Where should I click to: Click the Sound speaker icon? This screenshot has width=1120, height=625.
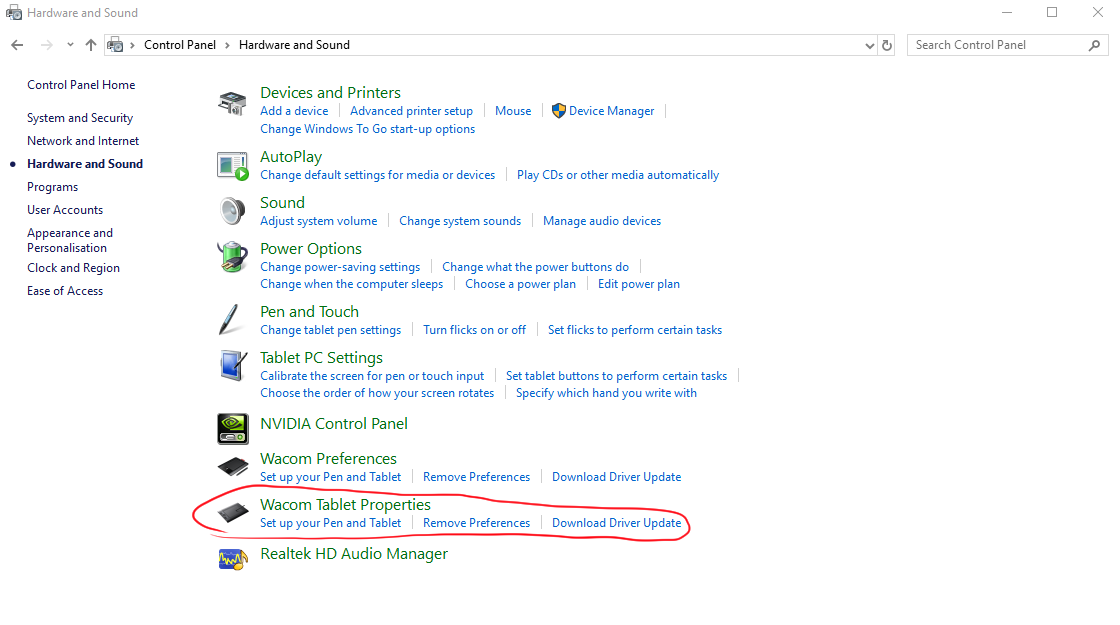click(x=232, y=211)
